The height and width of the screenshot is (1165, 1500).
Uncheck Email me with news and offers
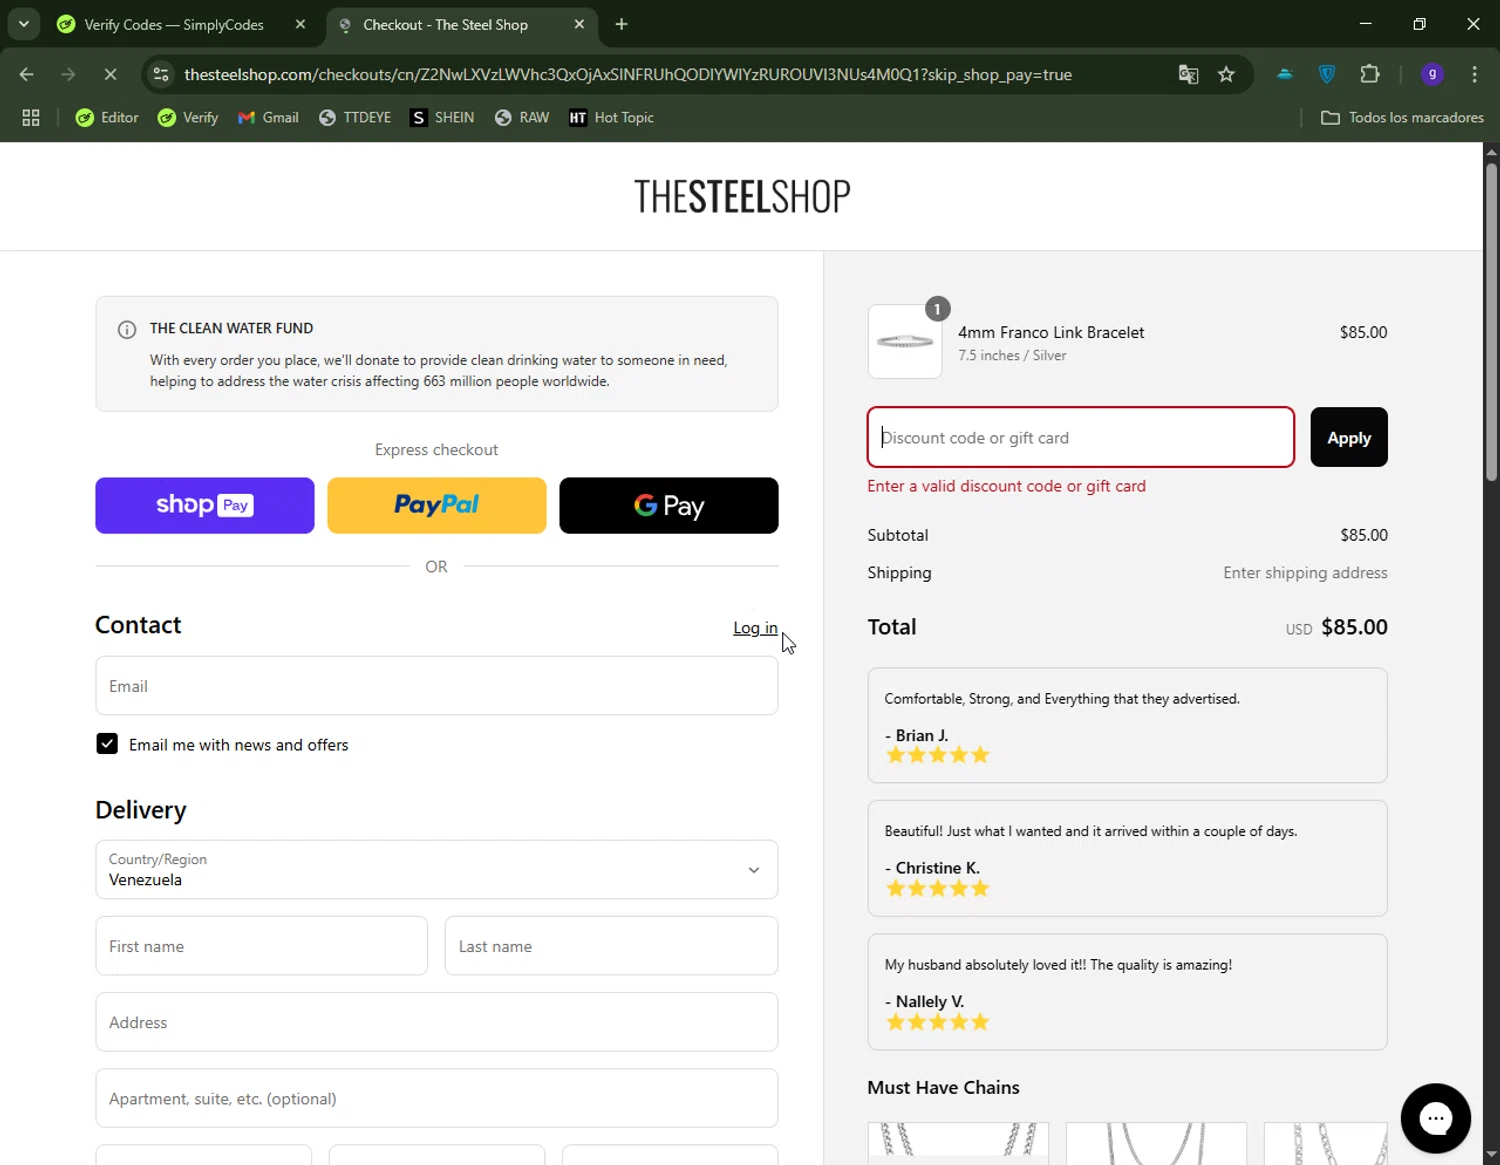pos(107,744)
